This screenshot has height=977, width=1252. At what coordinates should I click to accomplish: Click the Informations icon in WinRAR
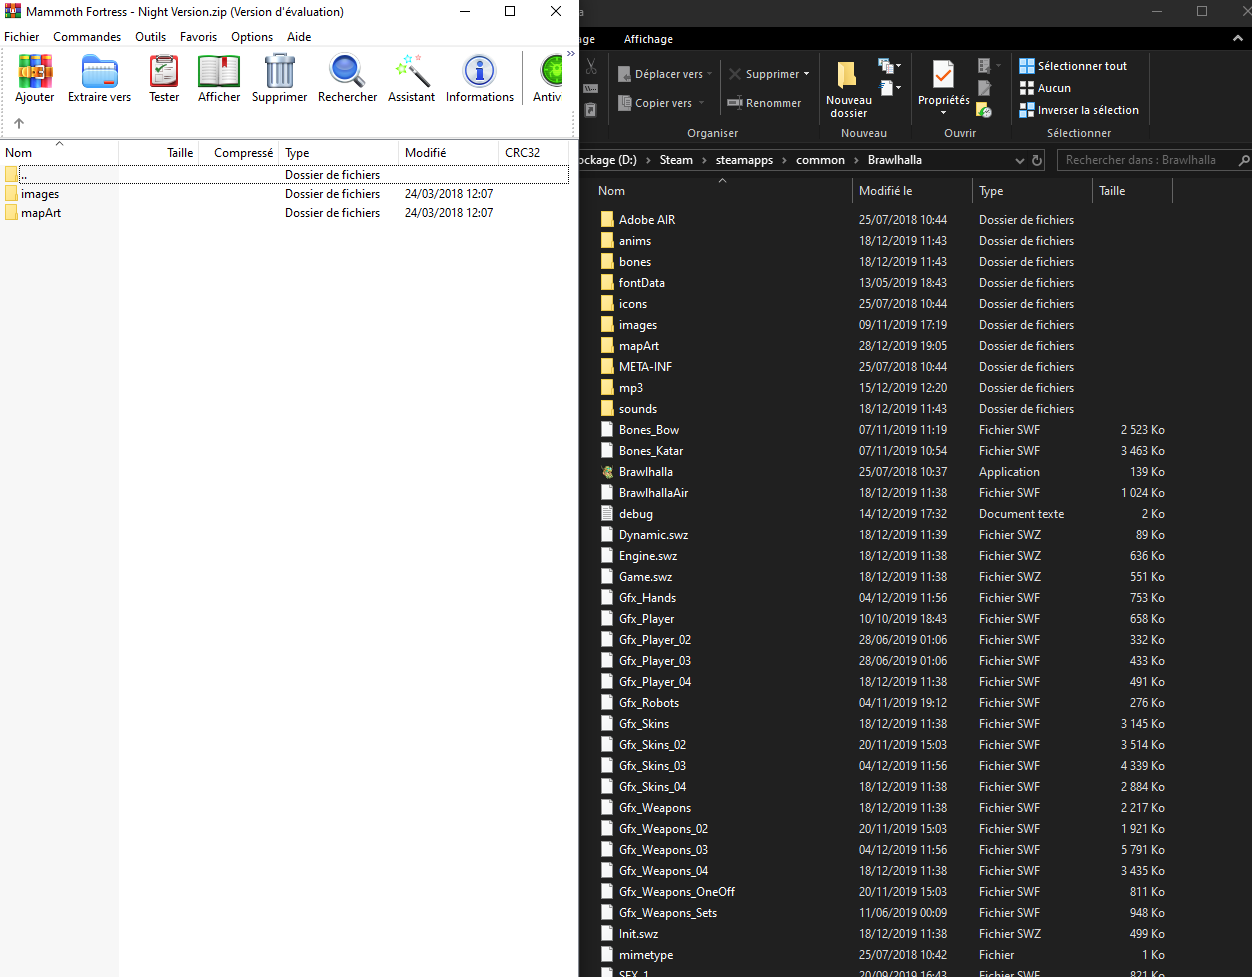tap(480, 71)
